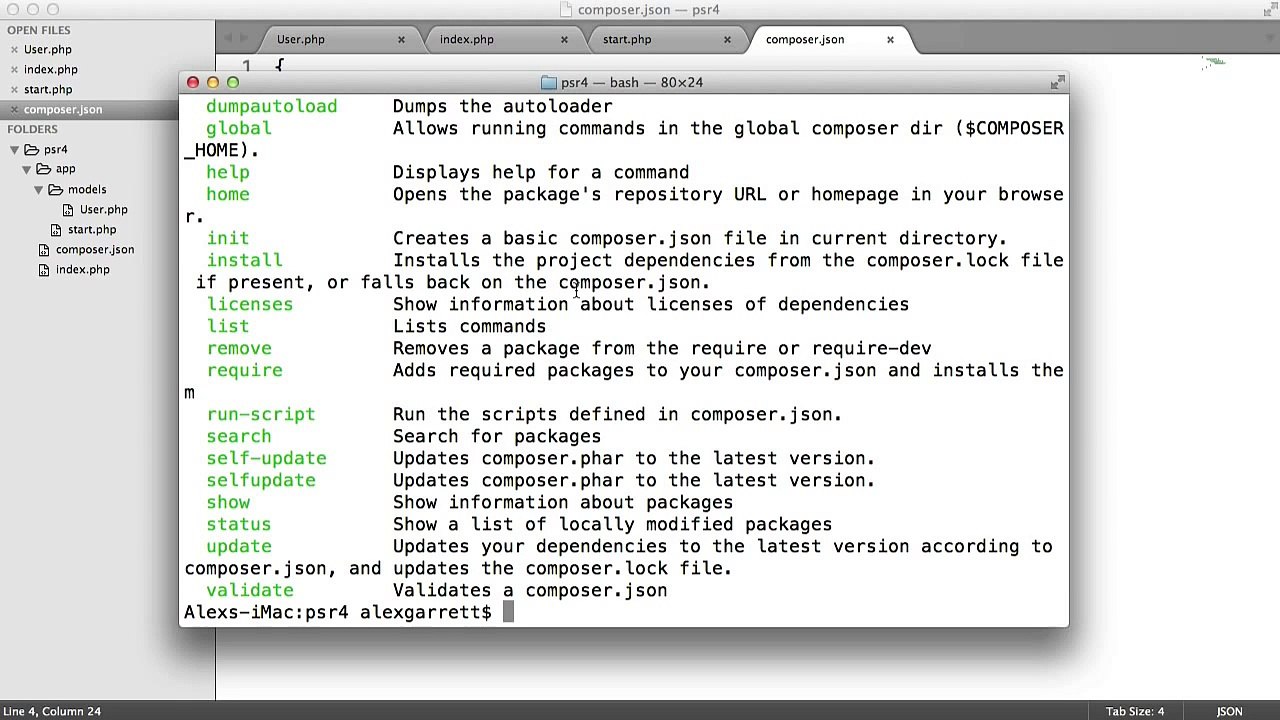Image resolution: width=1280 pixels, height=720 pixels.
Task: Click the 'global' command in the terminal
Action: pos(239,128)
